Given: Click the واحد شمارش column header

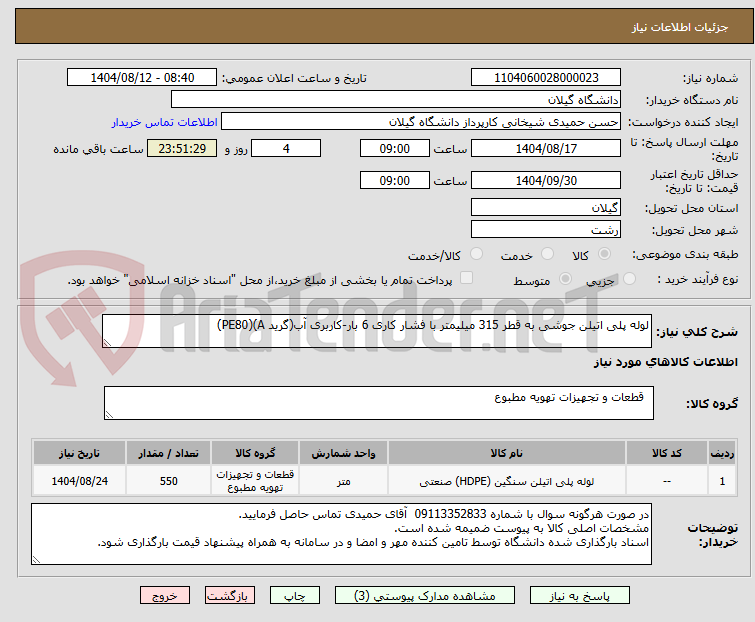Looking at the screenshot, I should (x=343, y=453).
